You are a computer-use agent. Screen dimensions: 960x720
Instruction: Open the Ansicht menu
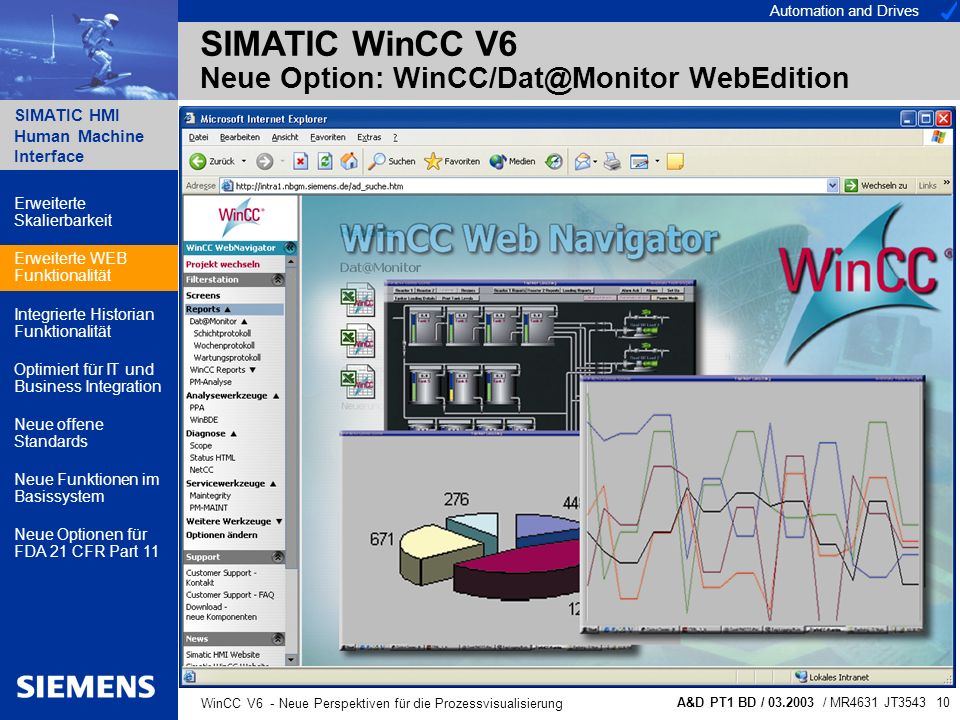285,137
